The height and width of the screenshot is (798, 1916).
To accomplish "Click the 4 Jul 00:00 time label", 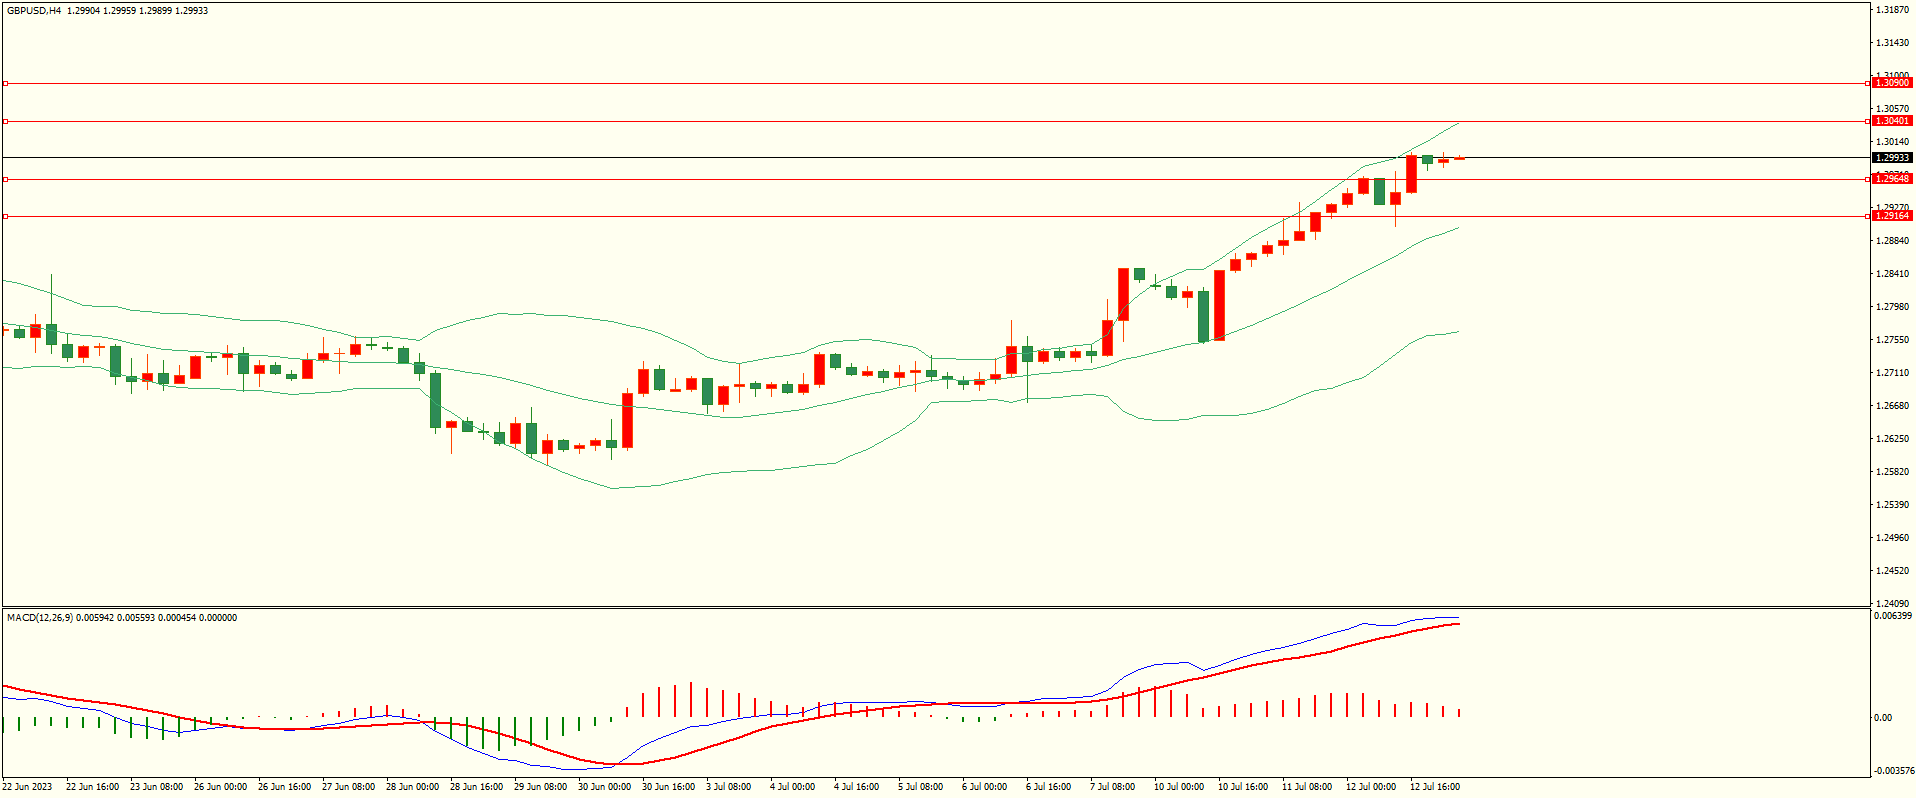I will 792,787.
